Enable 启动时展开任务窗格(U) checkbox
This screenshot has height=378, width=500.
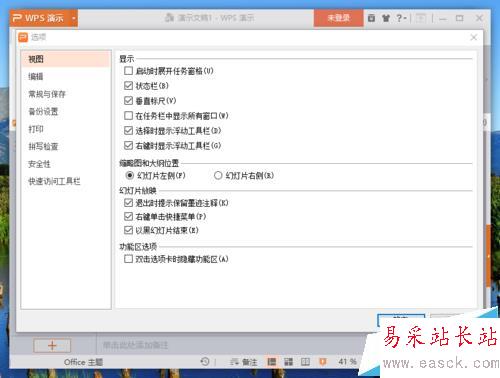click(128, 71)
